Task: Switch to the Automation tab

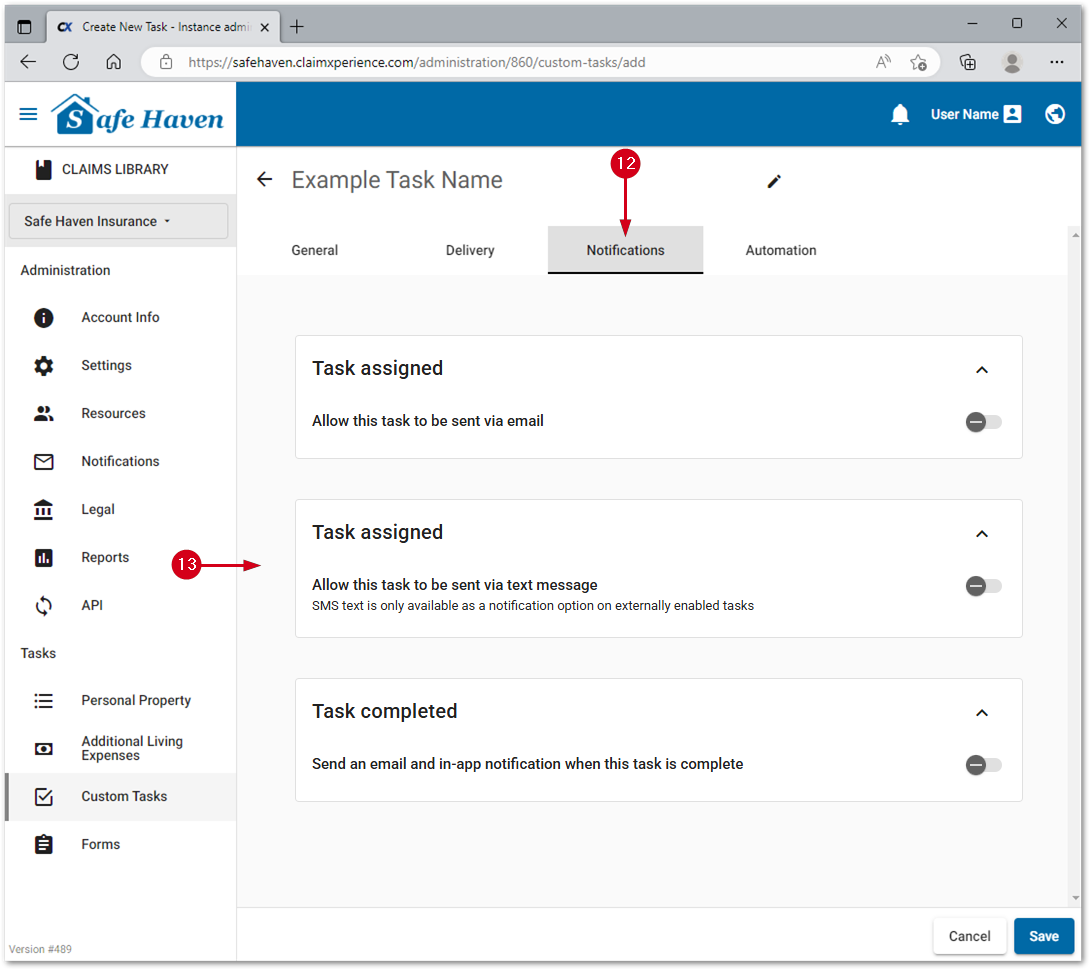Action: click(781, 250)
